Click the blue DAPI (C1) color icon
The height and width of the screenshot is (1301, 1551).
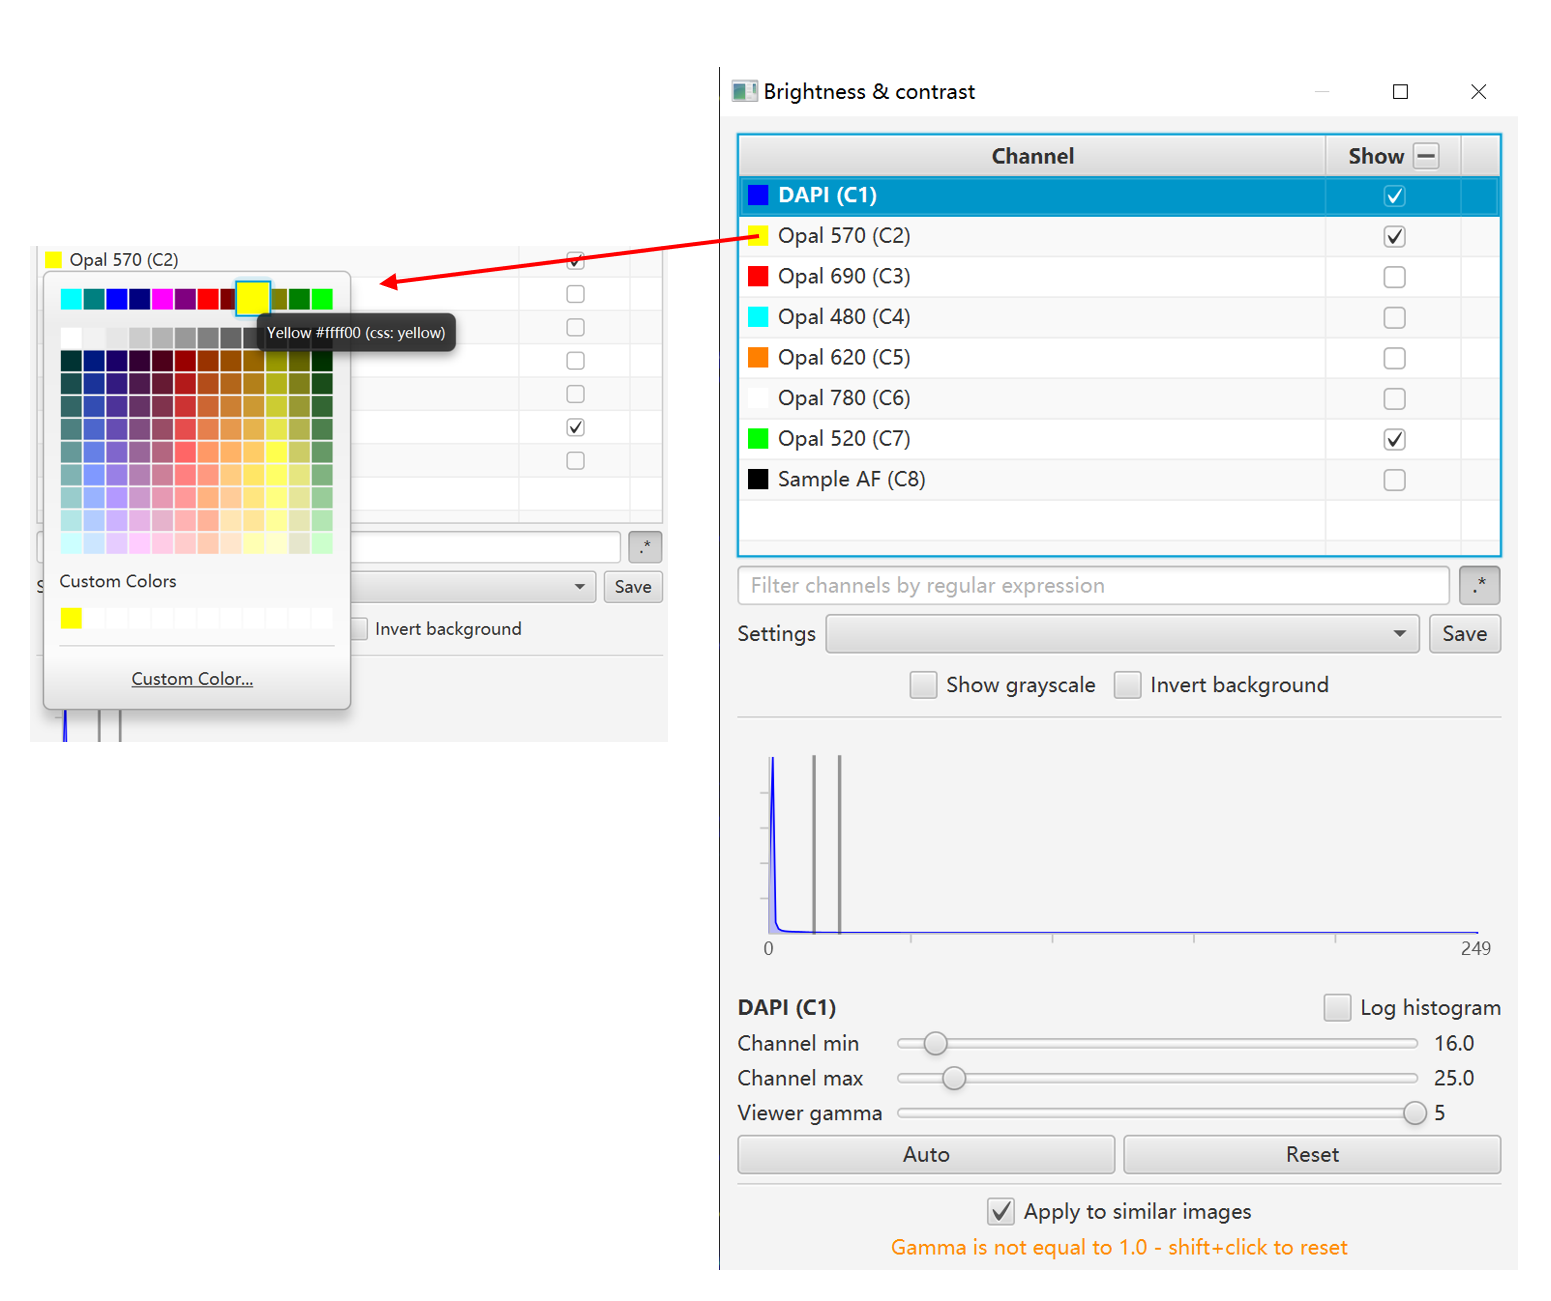pyautogui.click(x=758, y=195)
